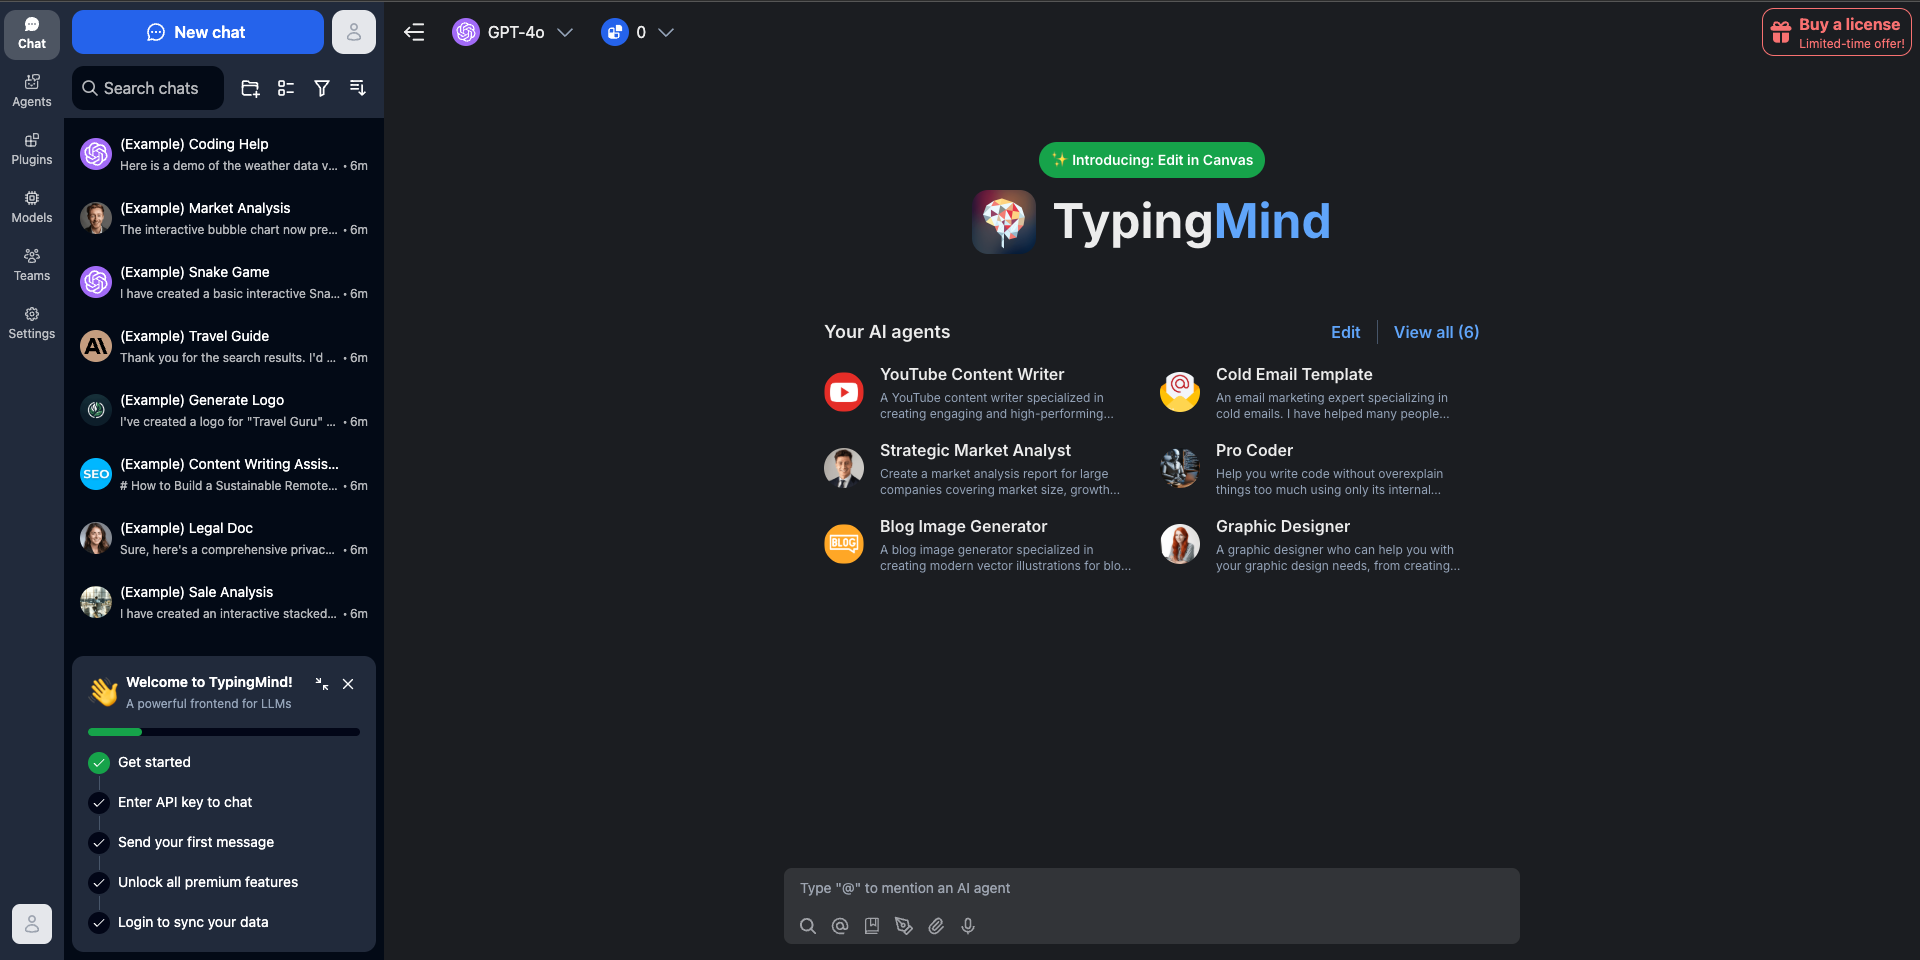Expand the plugins count dropdown
The height and width of the screenshot is (960, 1920).
click(638, 32)
